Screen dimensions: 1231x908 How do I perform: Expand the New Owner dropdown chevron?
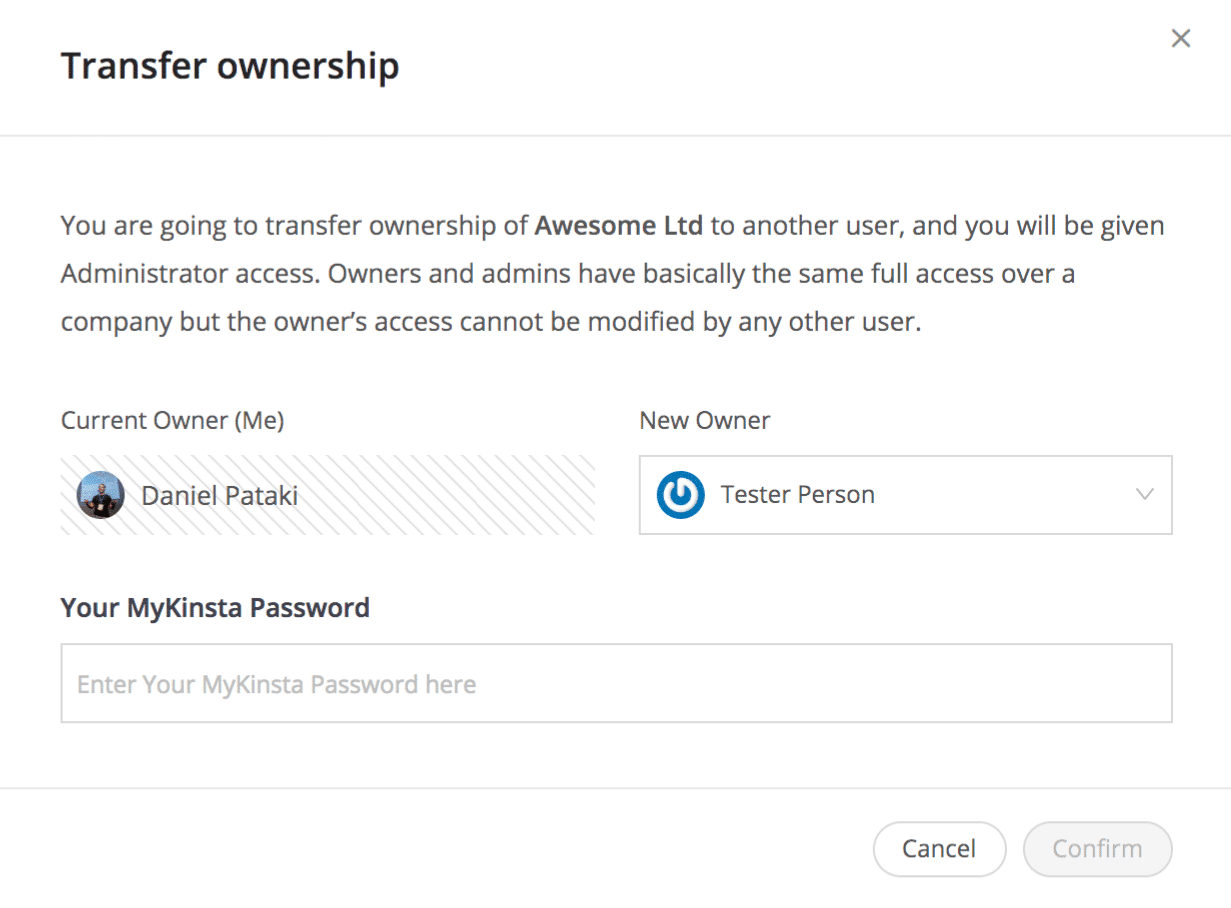pos(1145,494)
